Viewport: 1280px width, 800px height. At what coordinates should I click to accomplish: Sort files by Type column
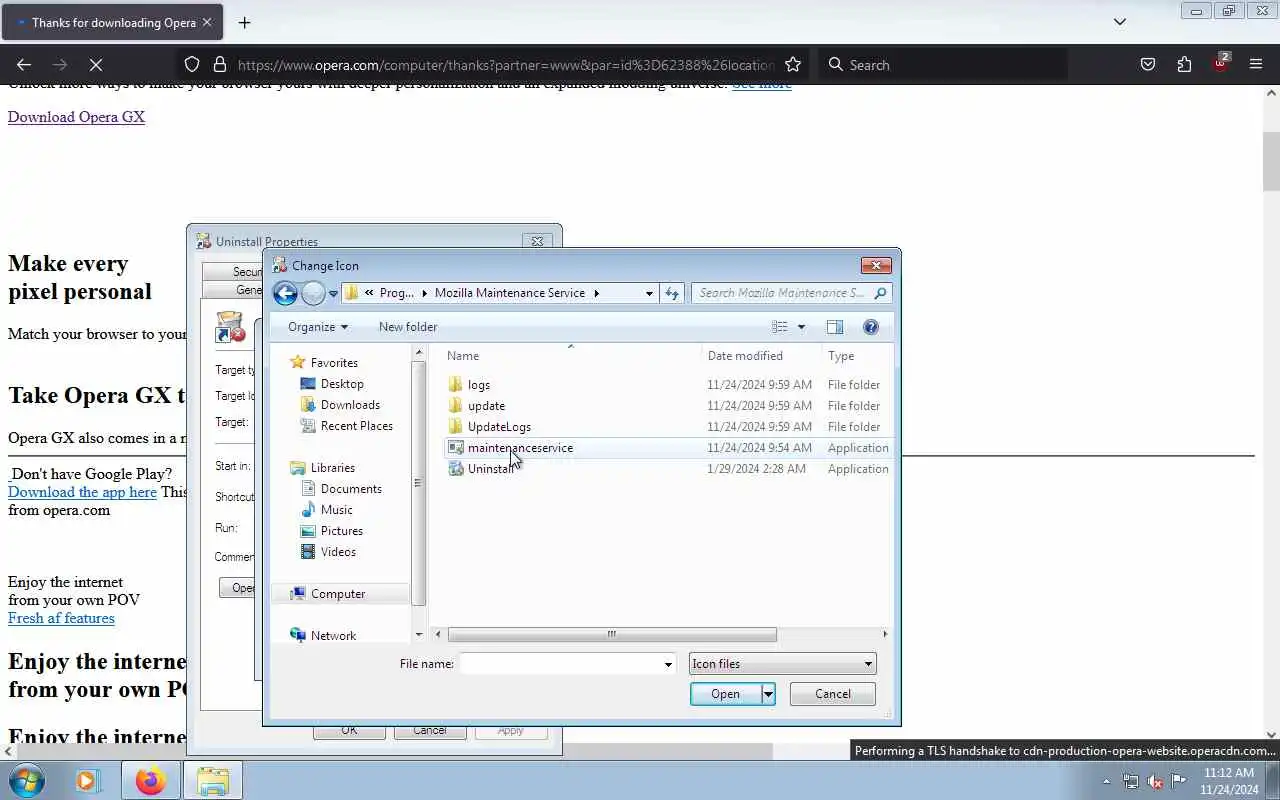pyautogui.click(x=857, y=356)
